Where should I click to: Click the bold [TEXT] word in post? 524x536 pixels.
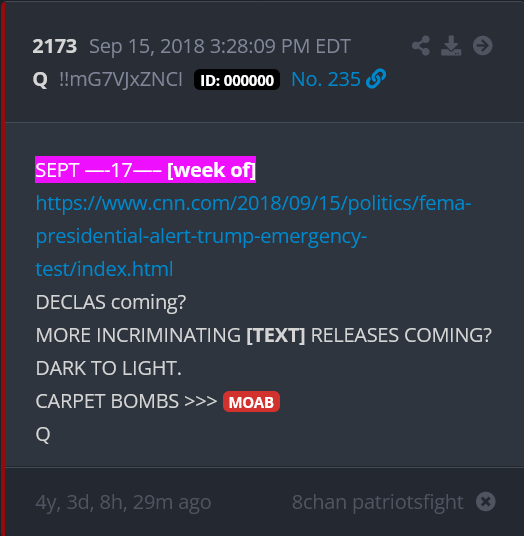point(276,335)
